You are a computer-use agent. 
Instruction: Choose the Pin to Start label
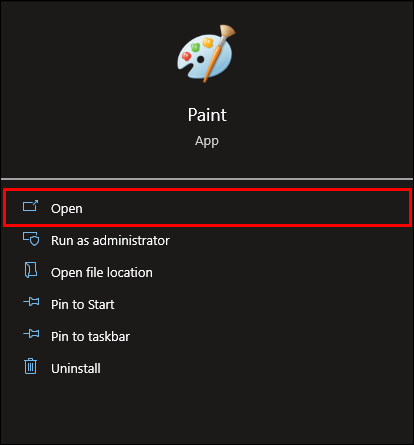tap(83, 304)
